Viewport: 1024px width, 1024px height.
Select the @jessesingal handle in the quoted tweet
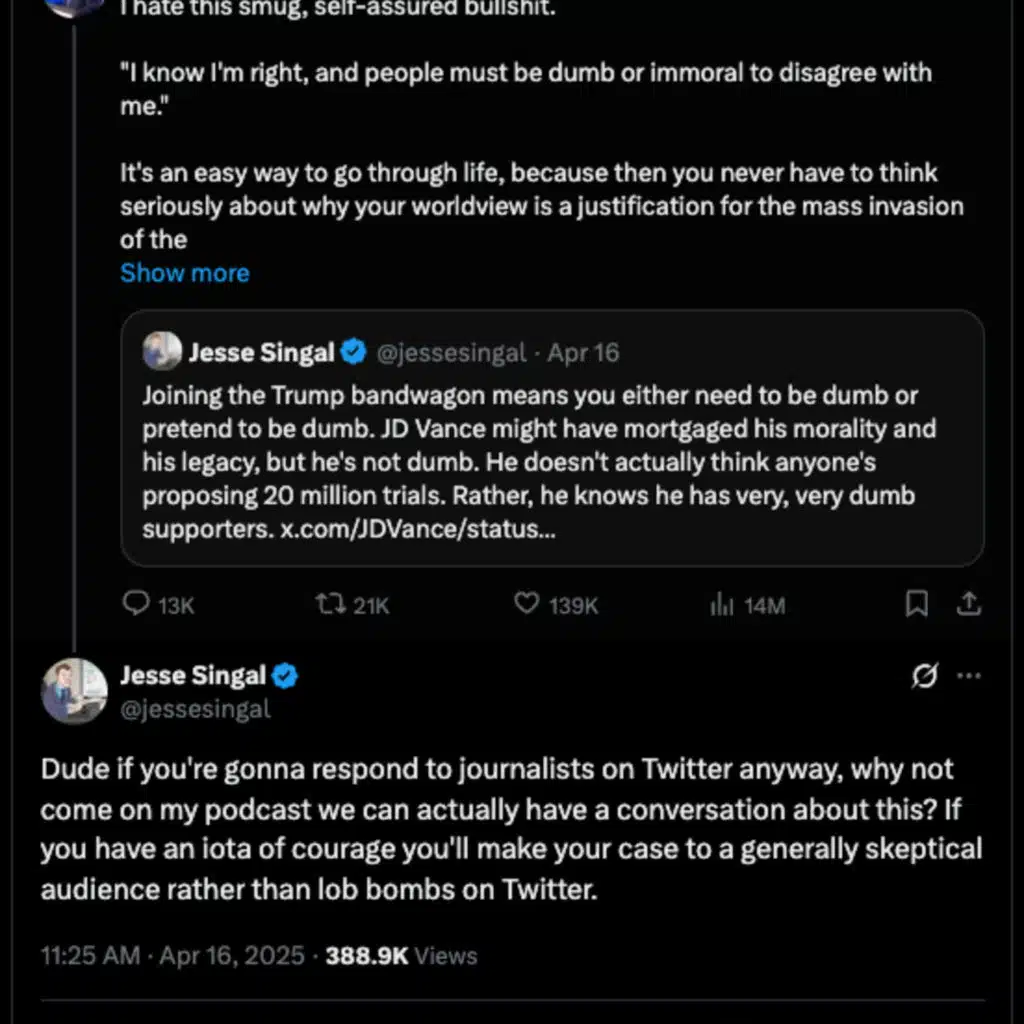pos(452,352)
